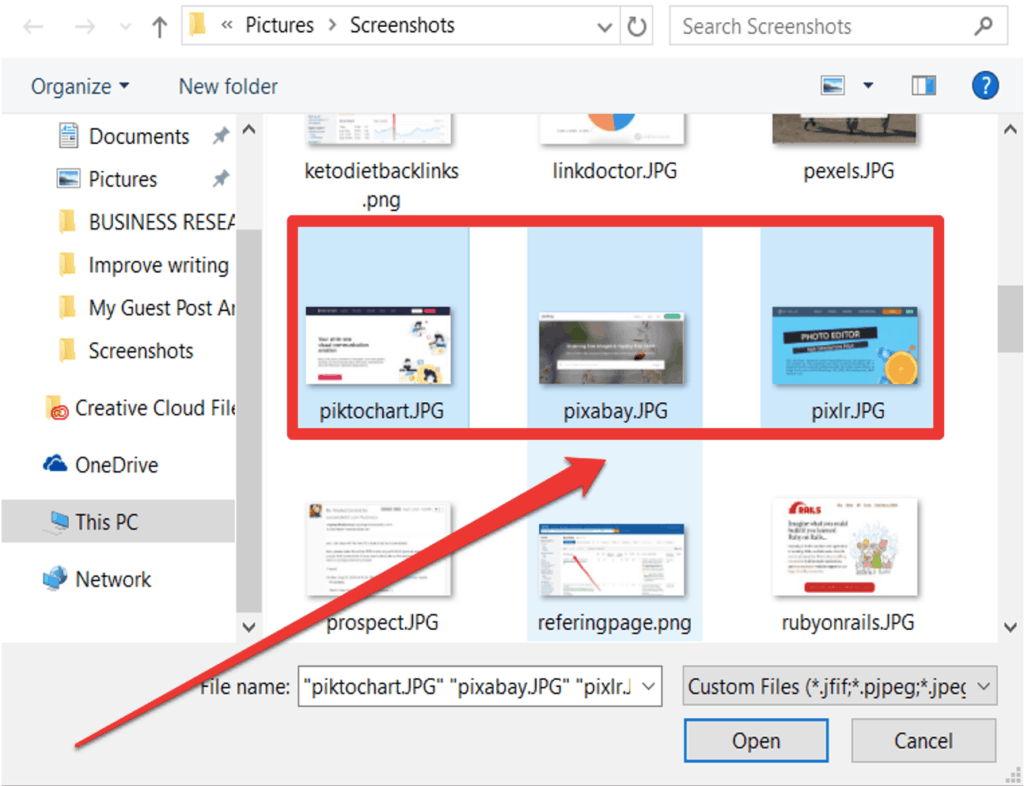This screenshot has height=786, width=1024.
Task: Open the view options dropdown arrow
Action: (868, 86)
